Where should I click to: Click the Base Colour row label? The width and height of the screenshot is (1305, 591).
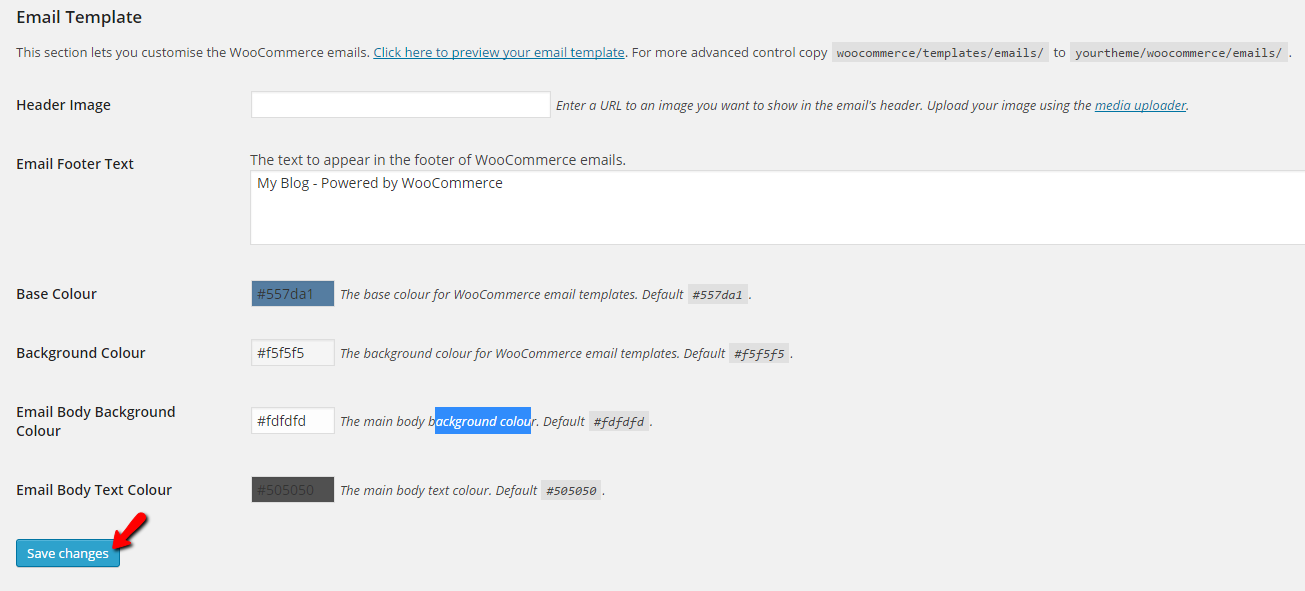56,293
